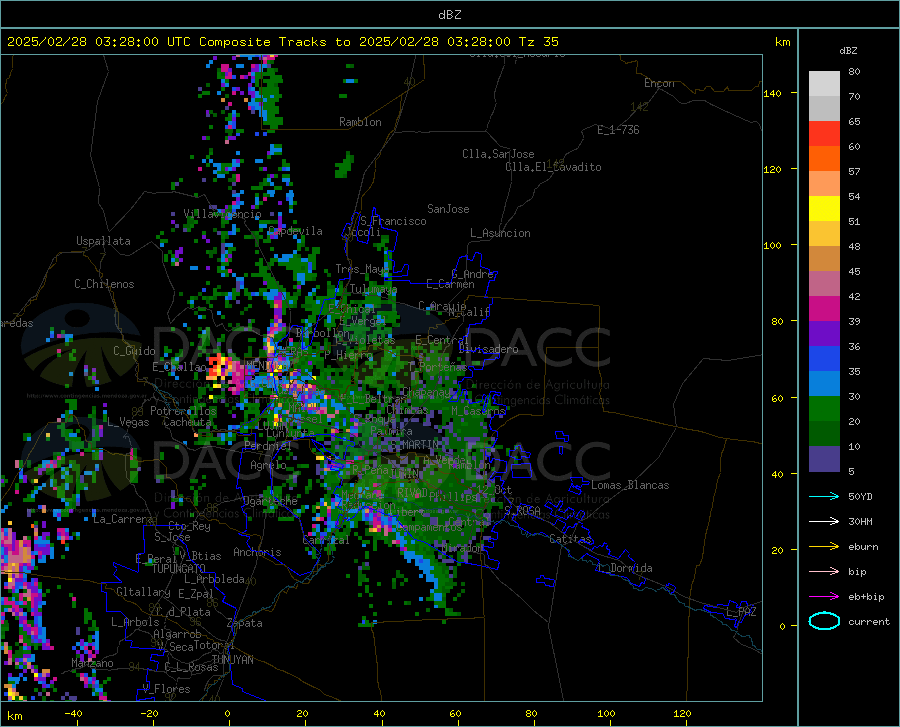Click the C_Guido map label
Screen dimensions: 900x727
point(134,351)
